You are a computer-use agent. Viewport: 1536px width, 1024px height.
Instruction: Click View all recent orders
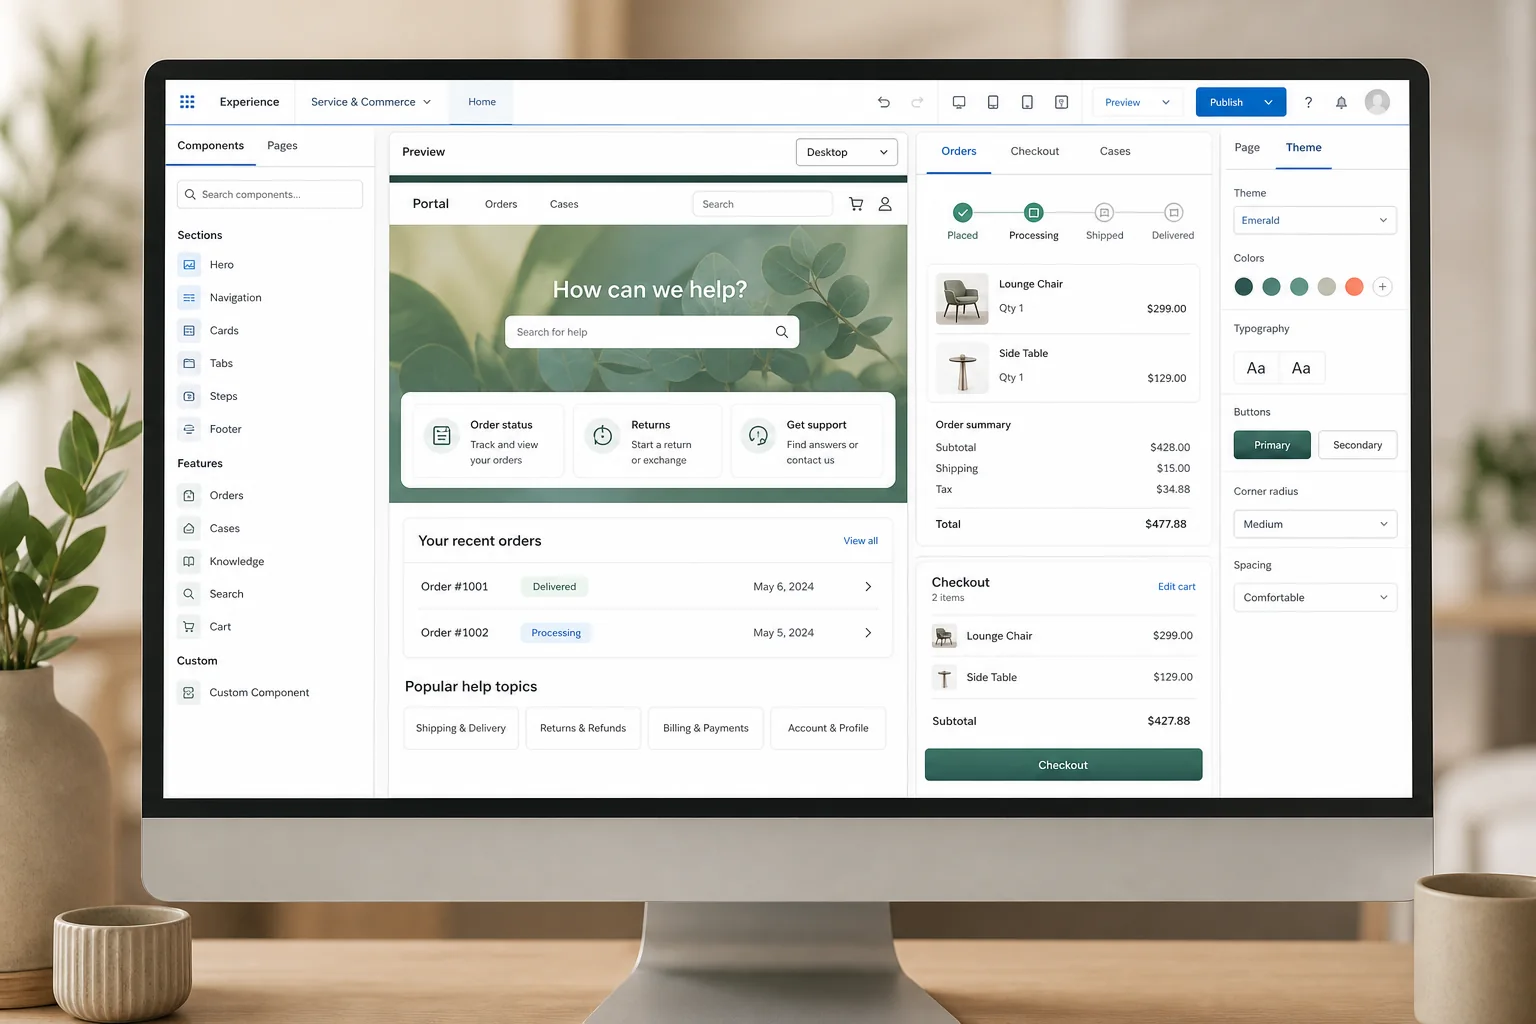(x=860, y=541)
